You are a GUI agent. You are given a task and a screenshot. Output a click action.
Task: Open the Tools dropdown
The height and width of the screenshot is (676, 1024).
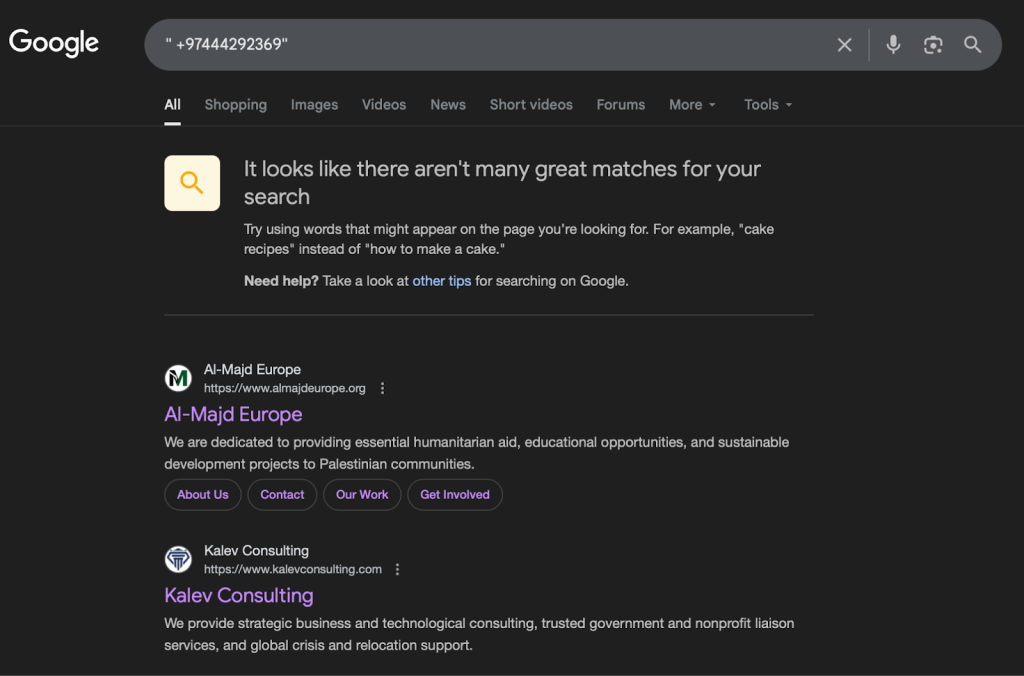(767, 104)
